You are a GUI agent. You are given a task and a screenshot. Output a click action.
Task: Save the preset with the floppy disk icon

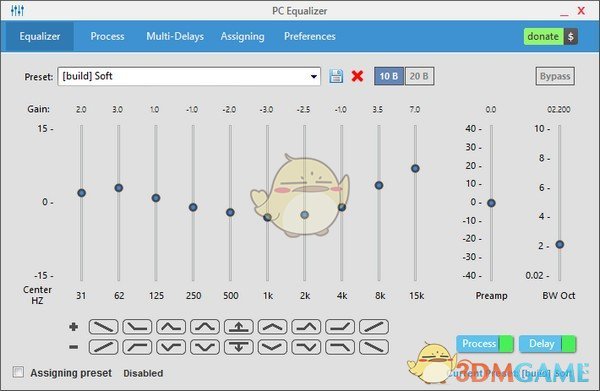tap(336, 76)
